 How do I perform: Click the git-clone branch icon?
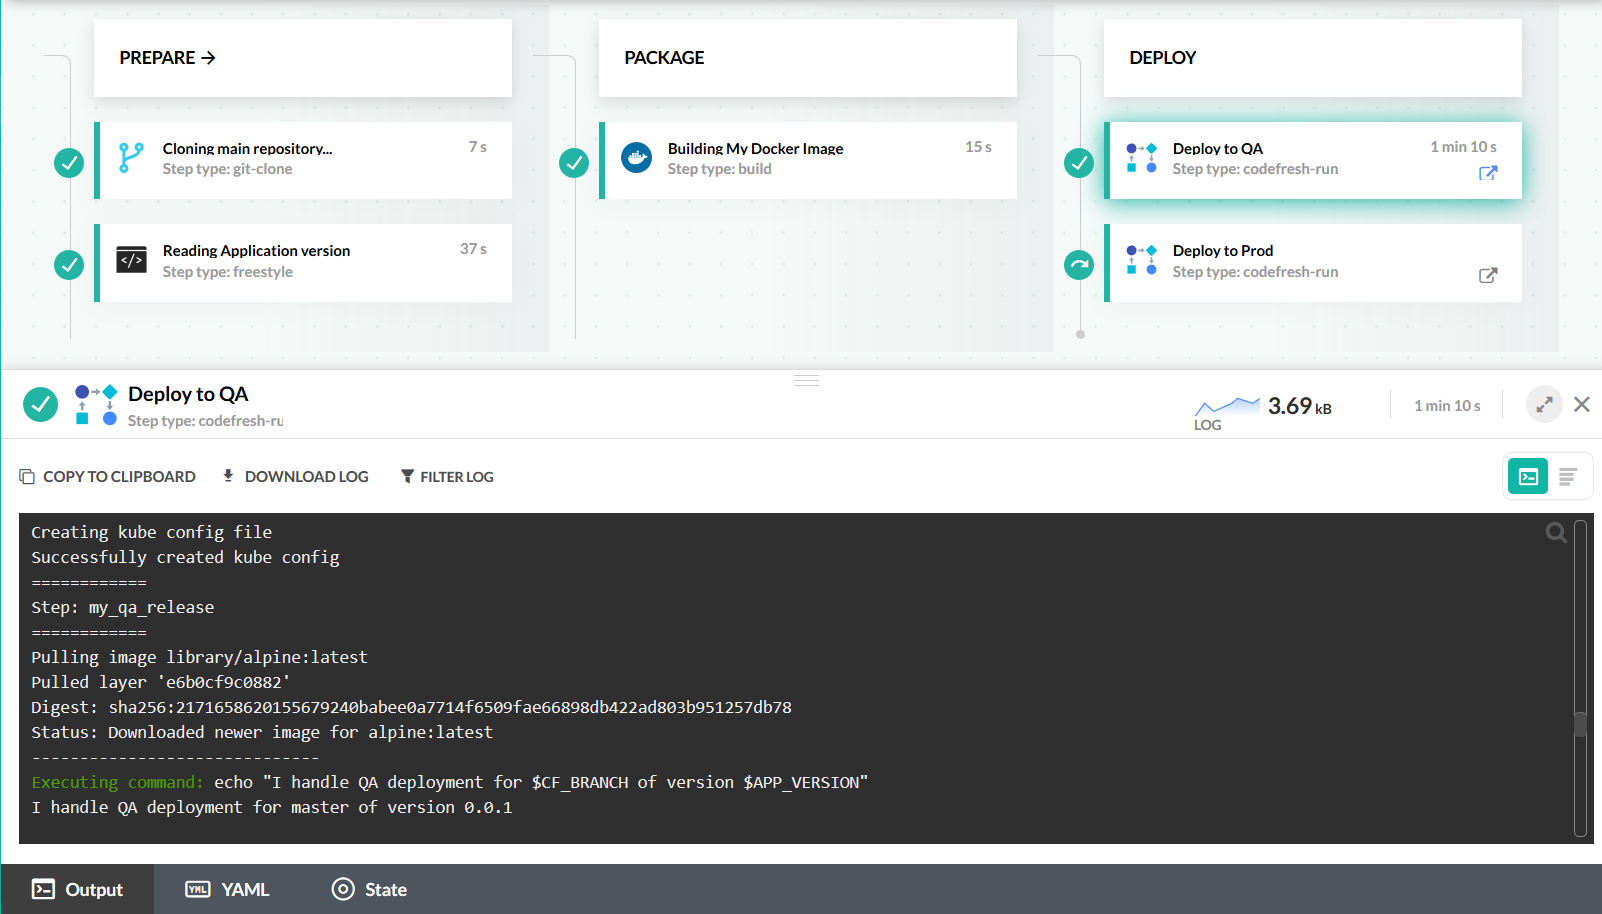131,158
